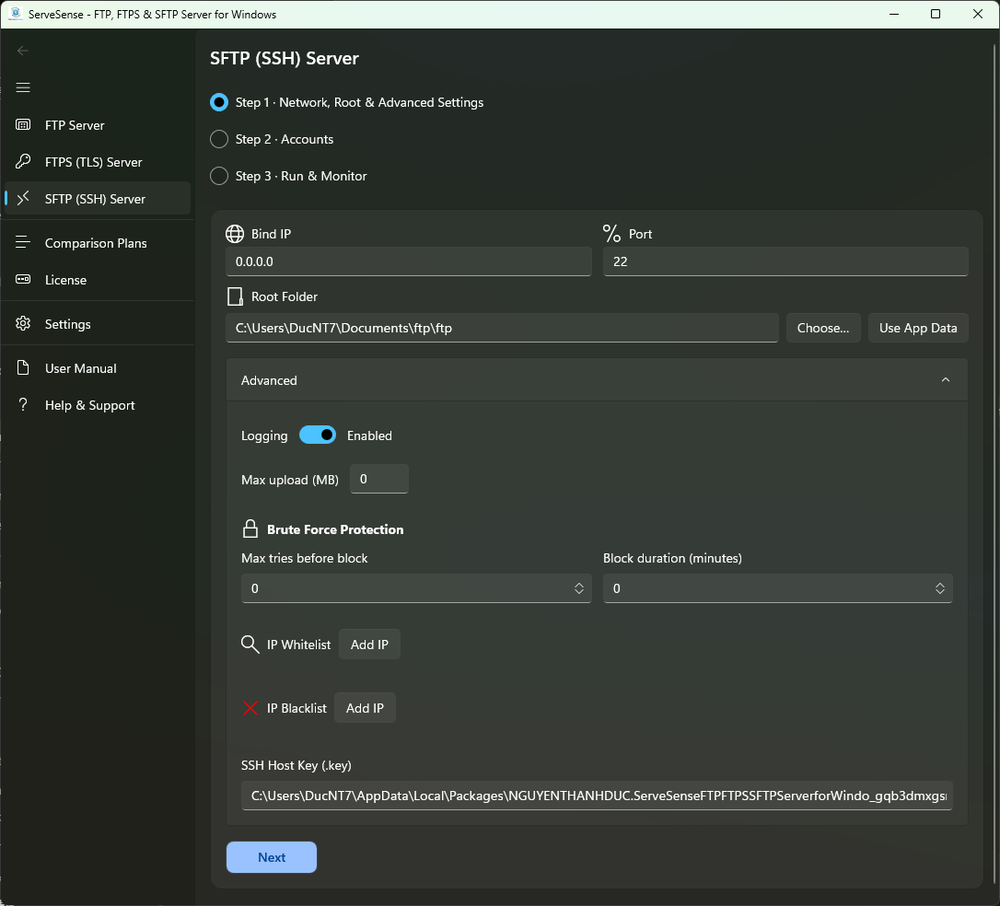Screen dimensions: 1000x906
Task: Increment Max tries before block value
Action: tap(581, 584)
